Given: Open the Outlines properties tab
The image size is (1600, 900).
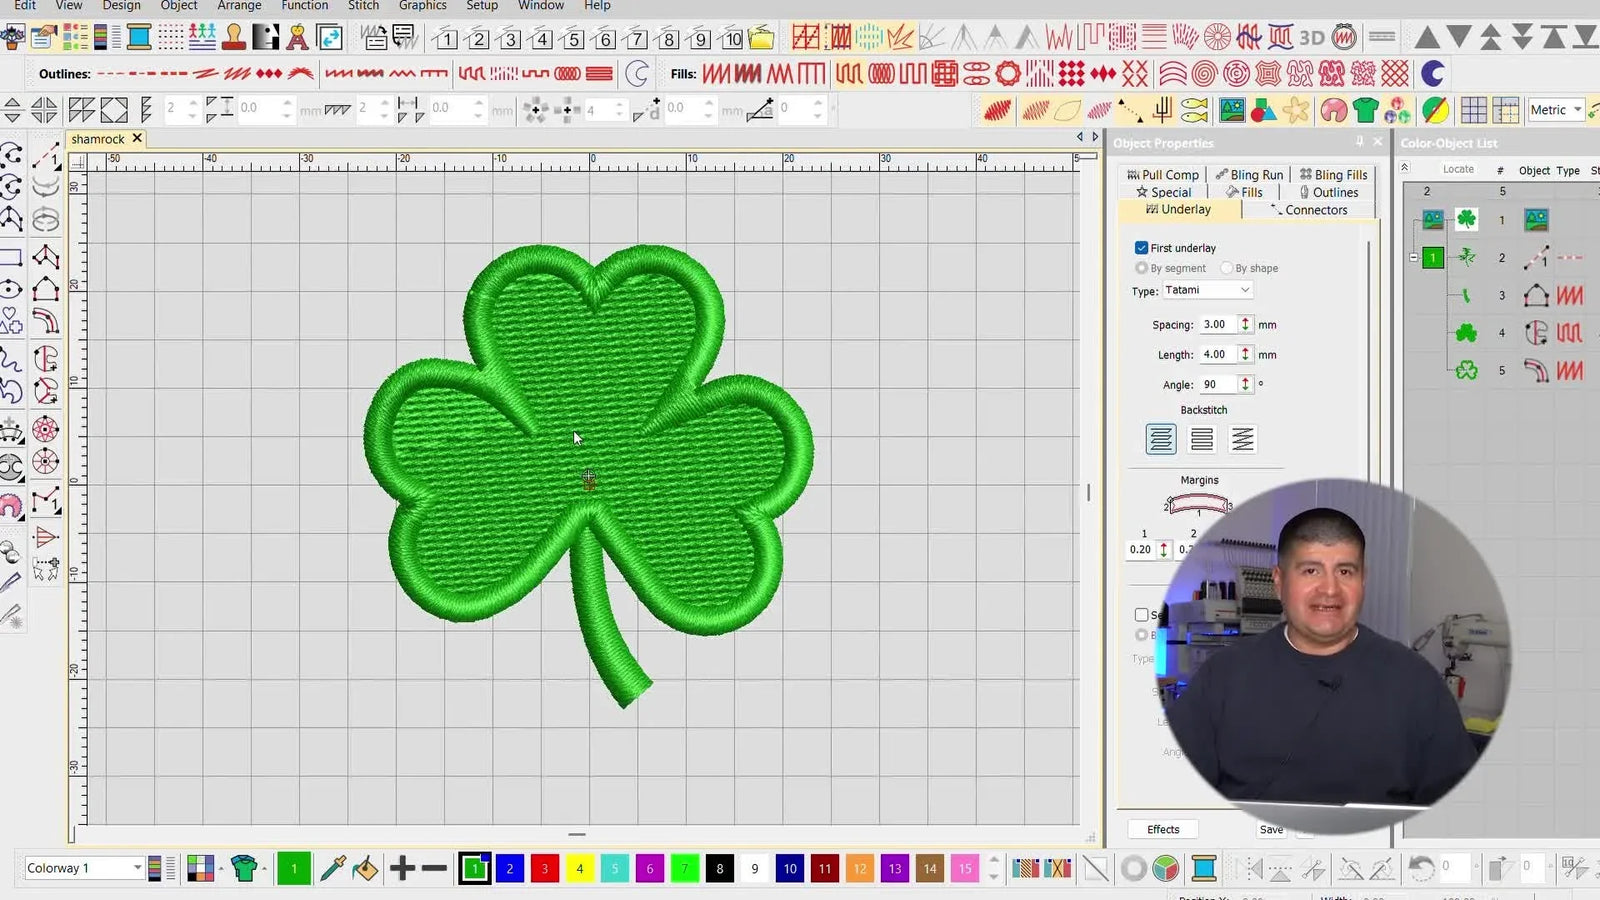Looking at the screenshot, I should (x=1329, y=192).
